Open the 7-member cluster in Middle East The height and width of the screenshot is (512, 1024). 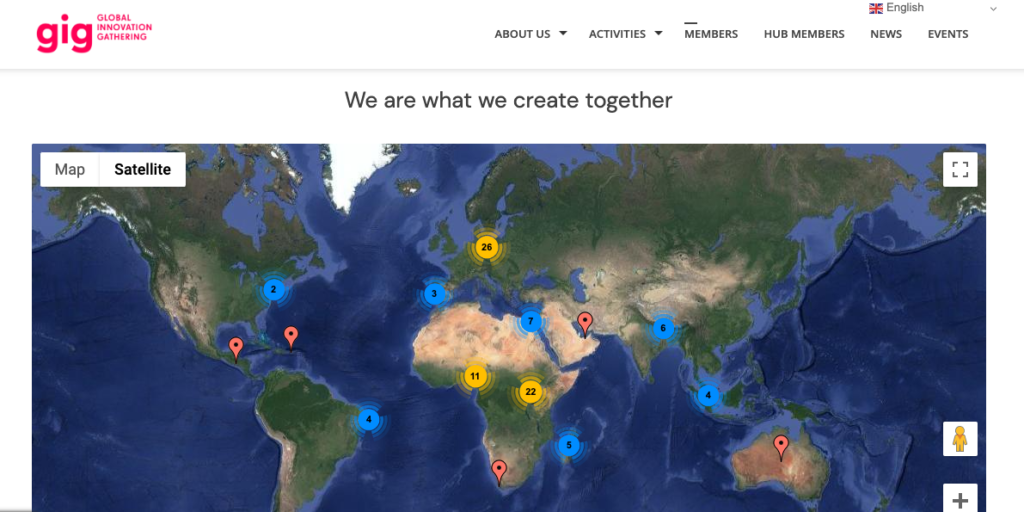[x=531, y=321]
